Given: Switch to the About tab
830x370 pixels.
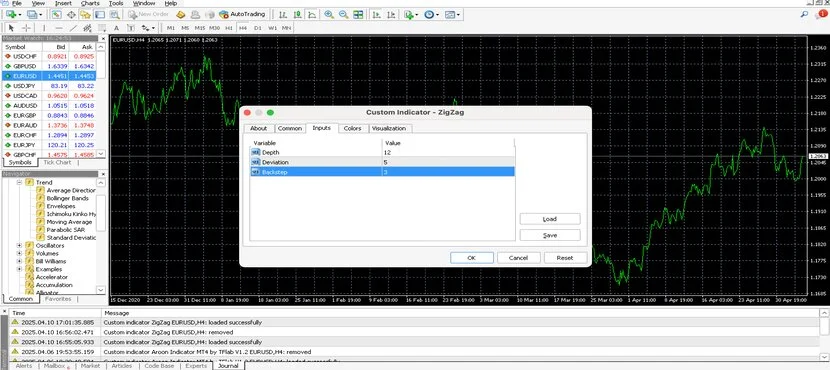Looking at the screenshot, I should (258, 129).
